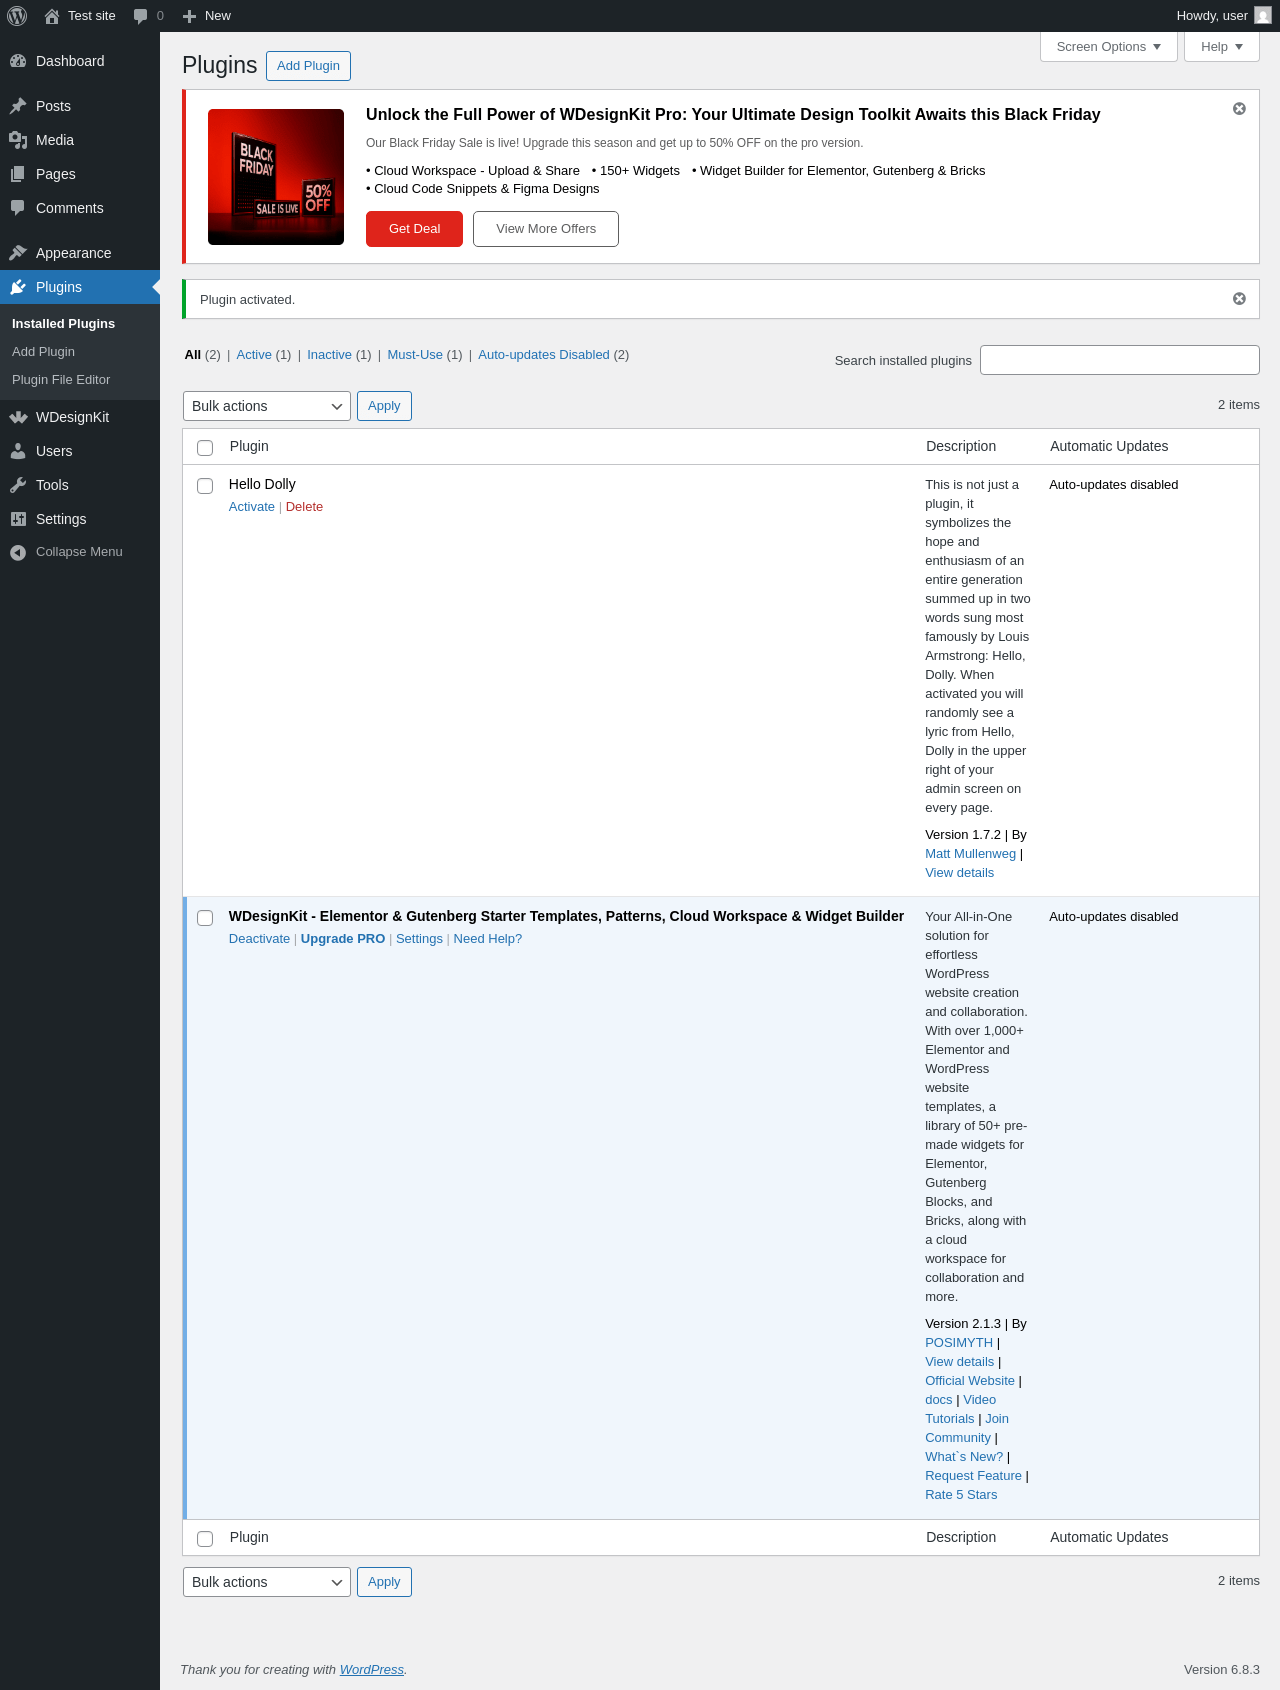Open the Test site home icon

tap(52, 16)
